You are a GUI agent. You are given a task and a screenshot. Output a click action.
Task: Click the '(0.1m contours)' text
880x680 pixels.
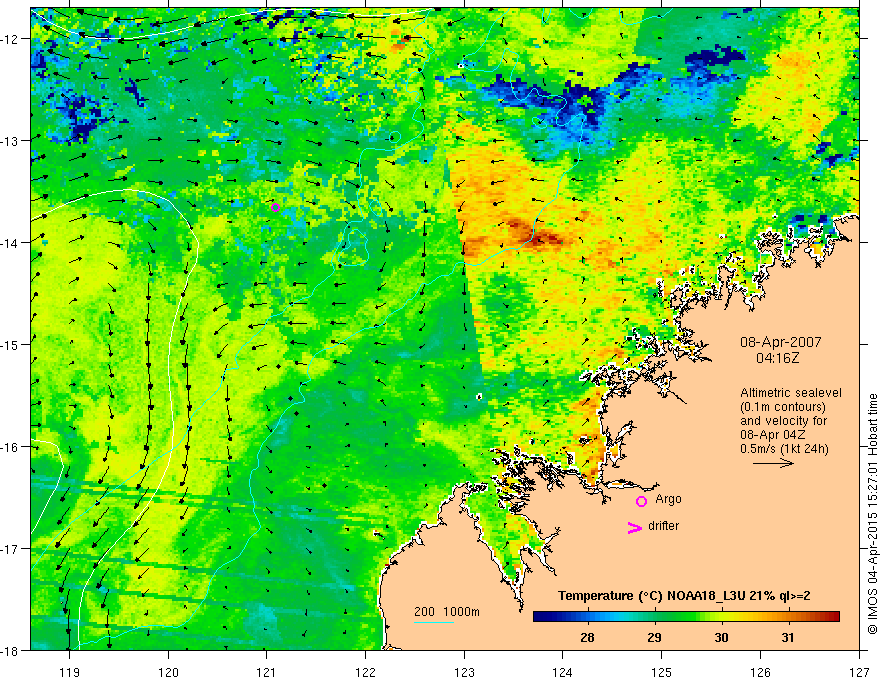tap(783, 407)
